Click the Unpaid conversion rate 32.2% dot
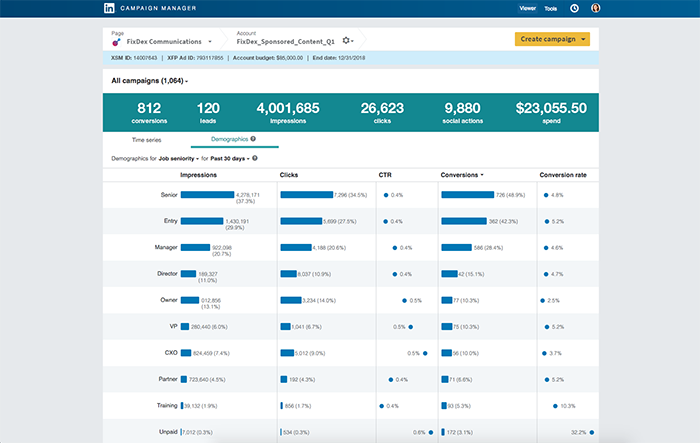 click(592, 432)
